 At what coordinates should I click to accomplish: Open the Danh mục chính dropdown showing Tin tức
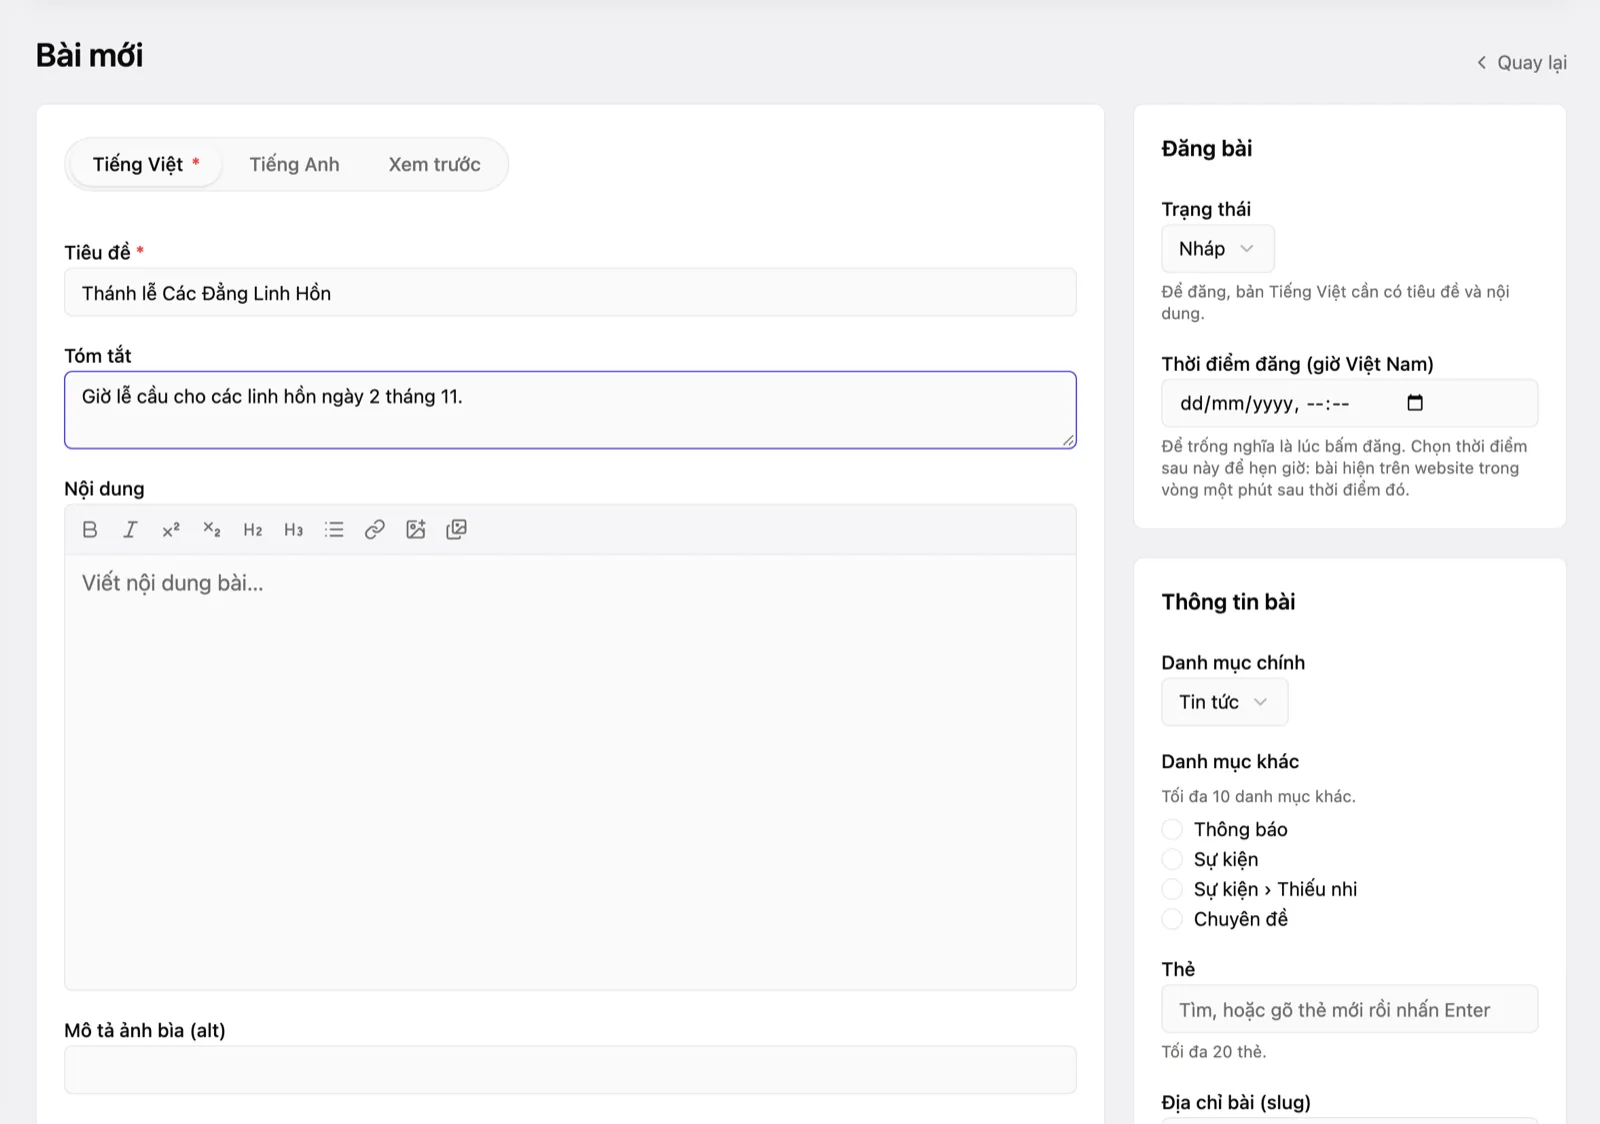pos(1225,702)
